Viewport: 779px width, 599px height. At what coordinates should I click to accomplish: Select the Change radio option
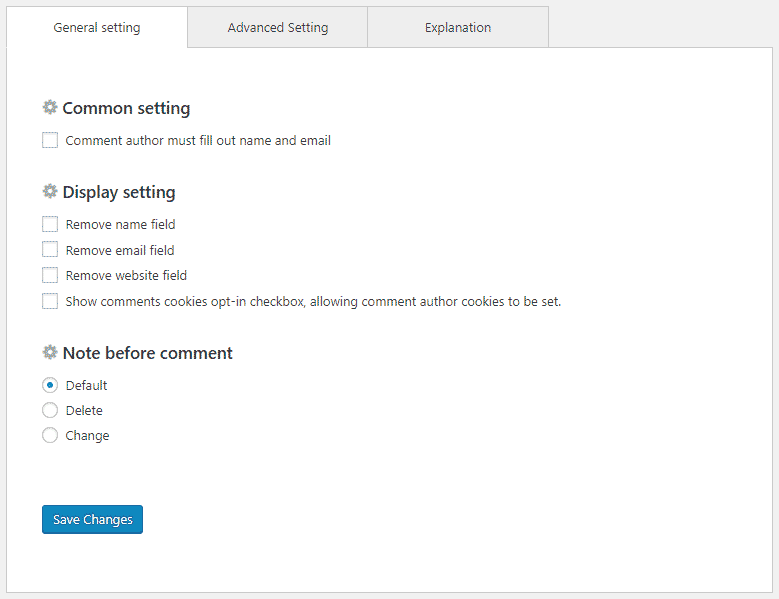point(50,435)
